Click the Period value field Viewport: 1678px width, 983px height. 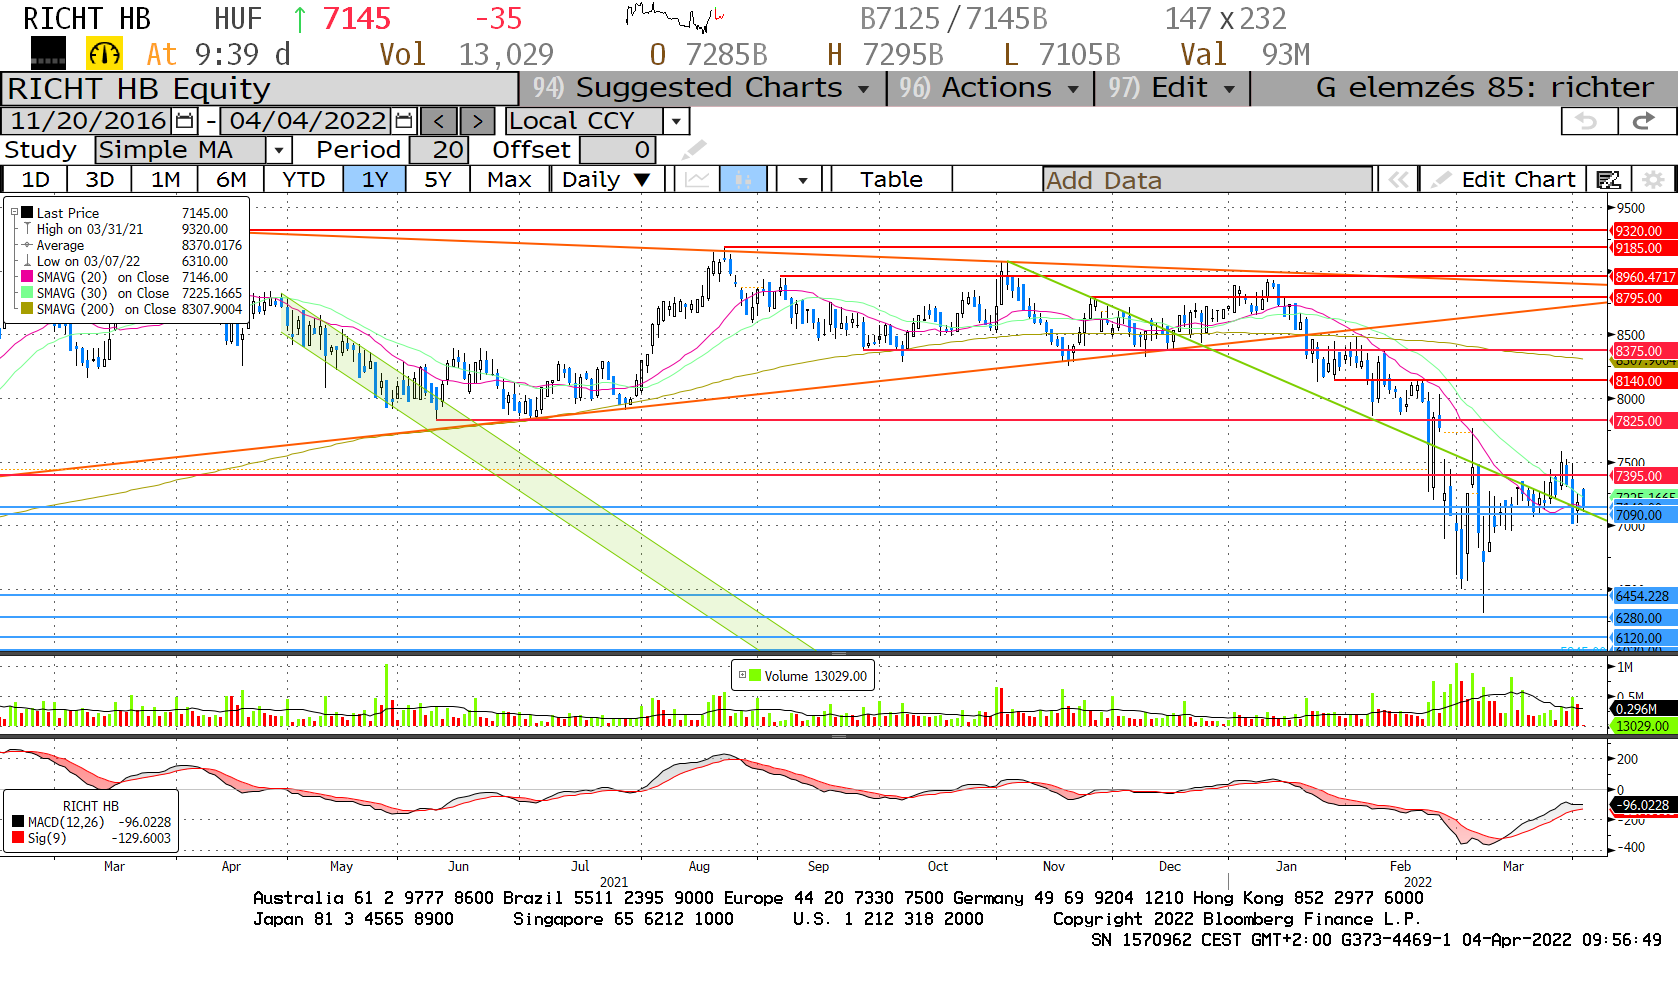(438, 150)
